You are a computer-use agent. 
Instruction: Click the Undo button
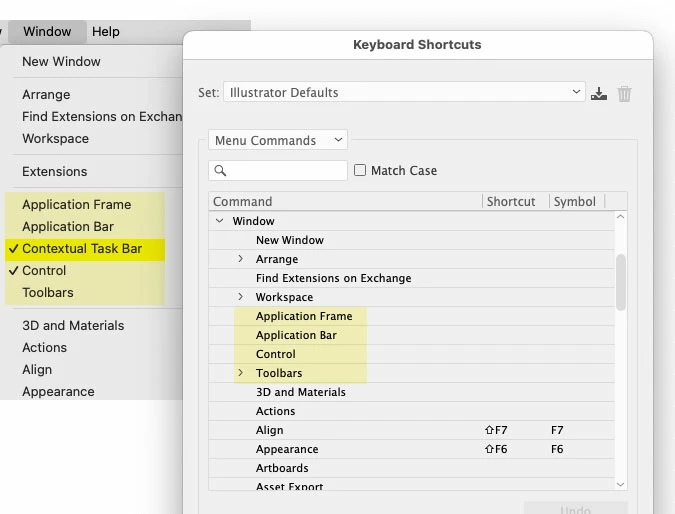[576, 509]
